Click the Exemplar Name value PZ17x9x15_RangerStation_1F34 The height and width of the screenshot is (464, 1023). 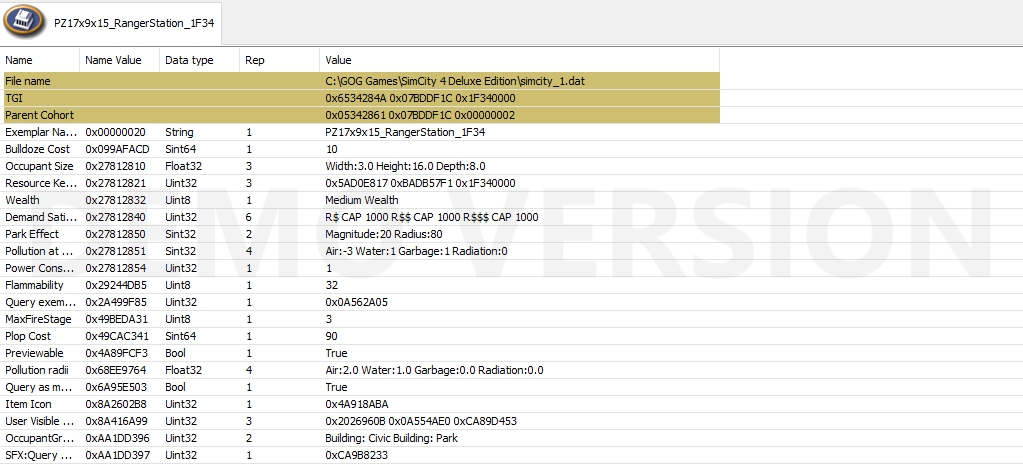(x=405, y=132)
